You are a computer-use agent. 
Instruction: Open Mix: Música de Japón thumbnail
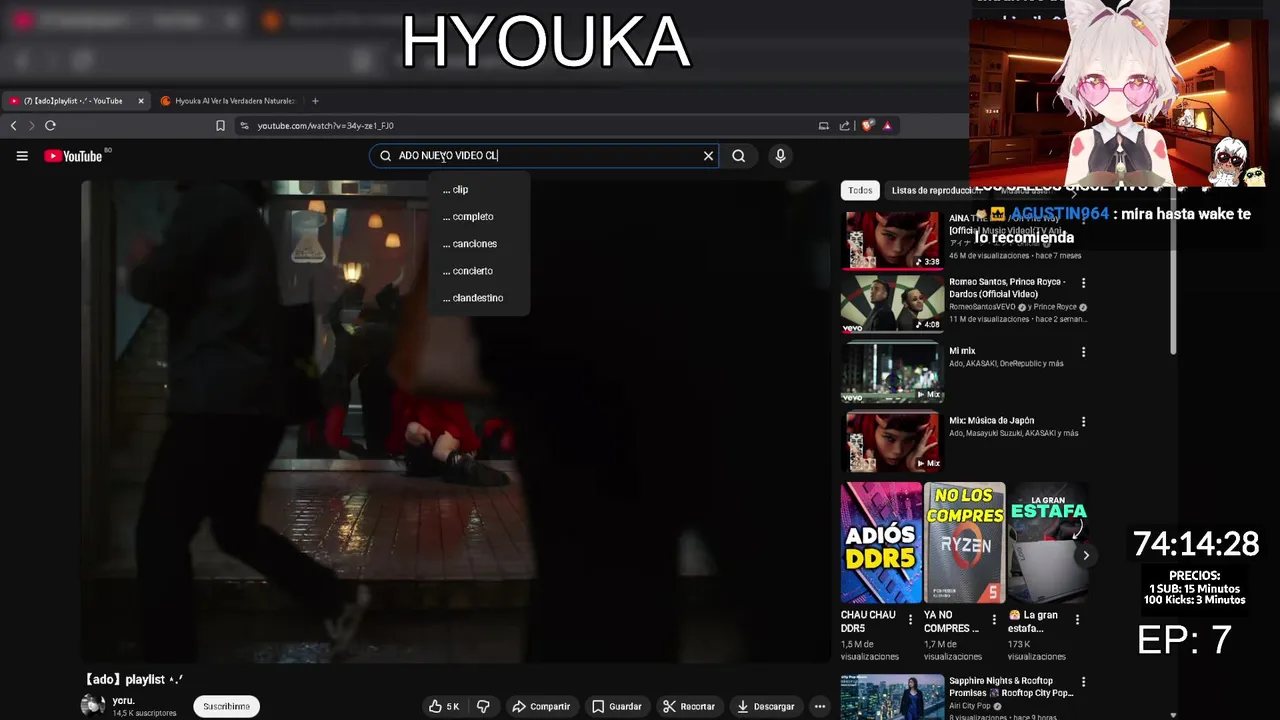click(x=892, y=442)
